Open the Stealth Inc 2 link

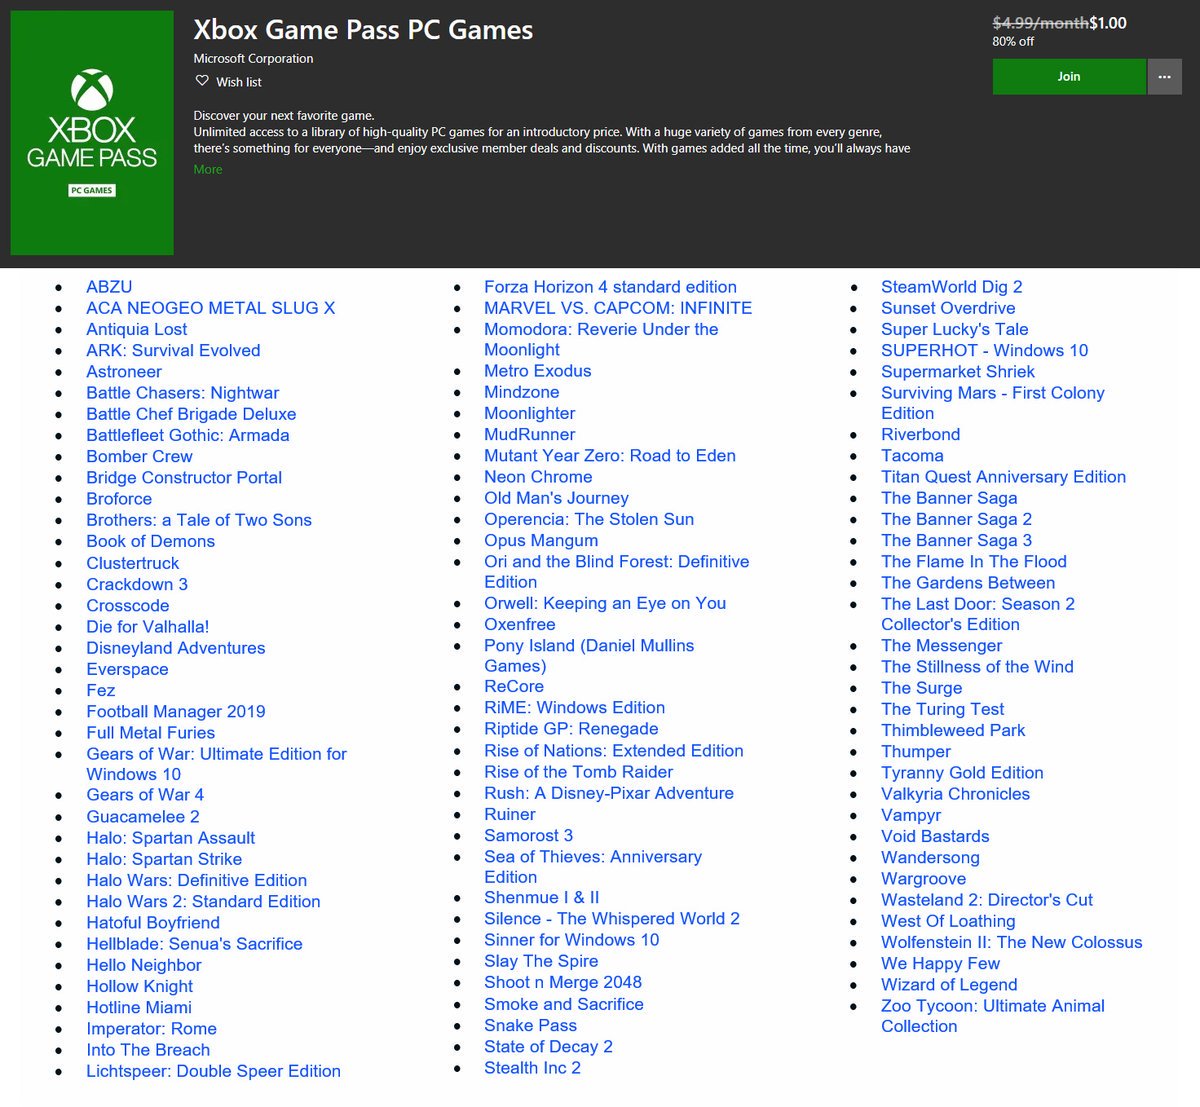tap(532, 1068)
